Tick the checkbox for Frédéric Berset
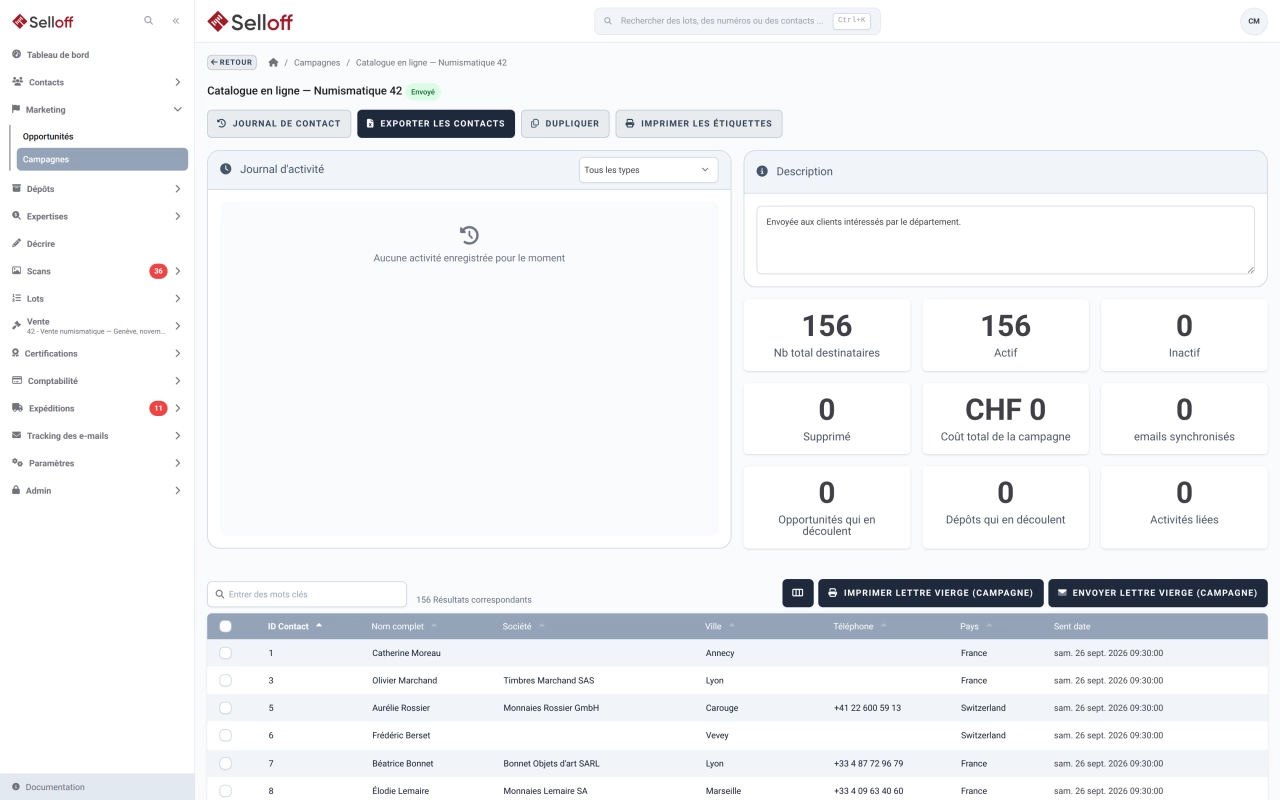This screenshot has width=1280, height=800. click(x=225, y=736)
